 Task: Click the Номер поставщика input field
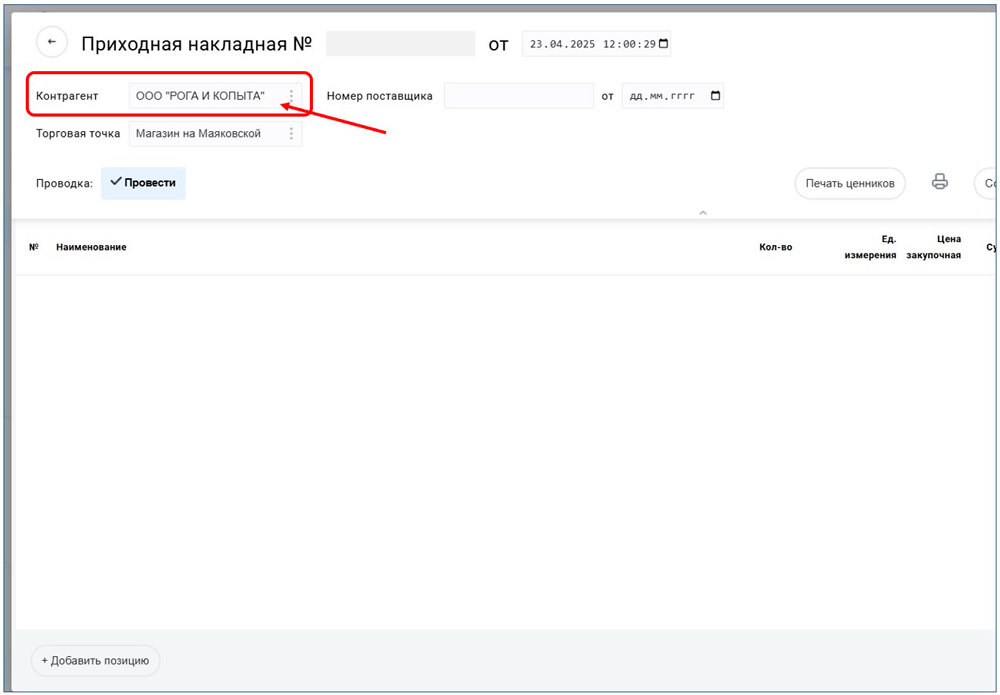click(x=518, y=96)
